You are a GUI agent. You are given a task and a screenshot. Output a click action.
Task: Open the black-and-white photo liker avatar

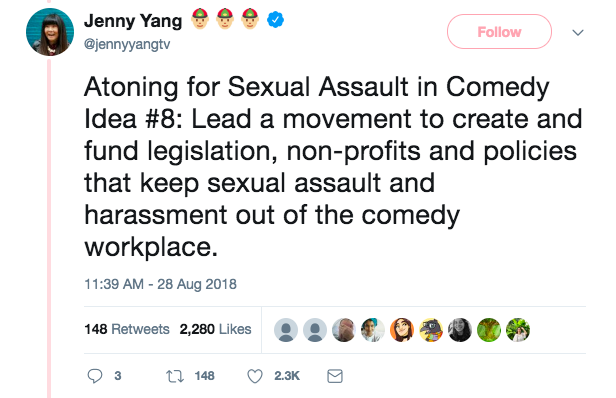click(x=460, y=330)
